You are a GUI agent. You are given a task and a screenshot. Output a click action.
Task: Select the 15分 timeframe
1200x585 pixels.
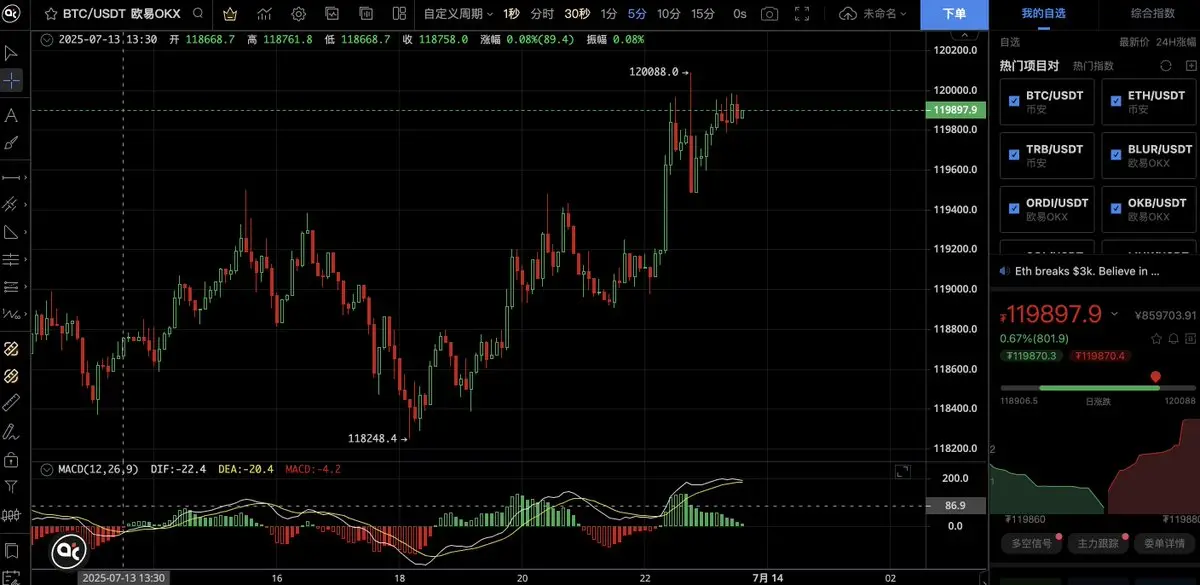point(703,14)
